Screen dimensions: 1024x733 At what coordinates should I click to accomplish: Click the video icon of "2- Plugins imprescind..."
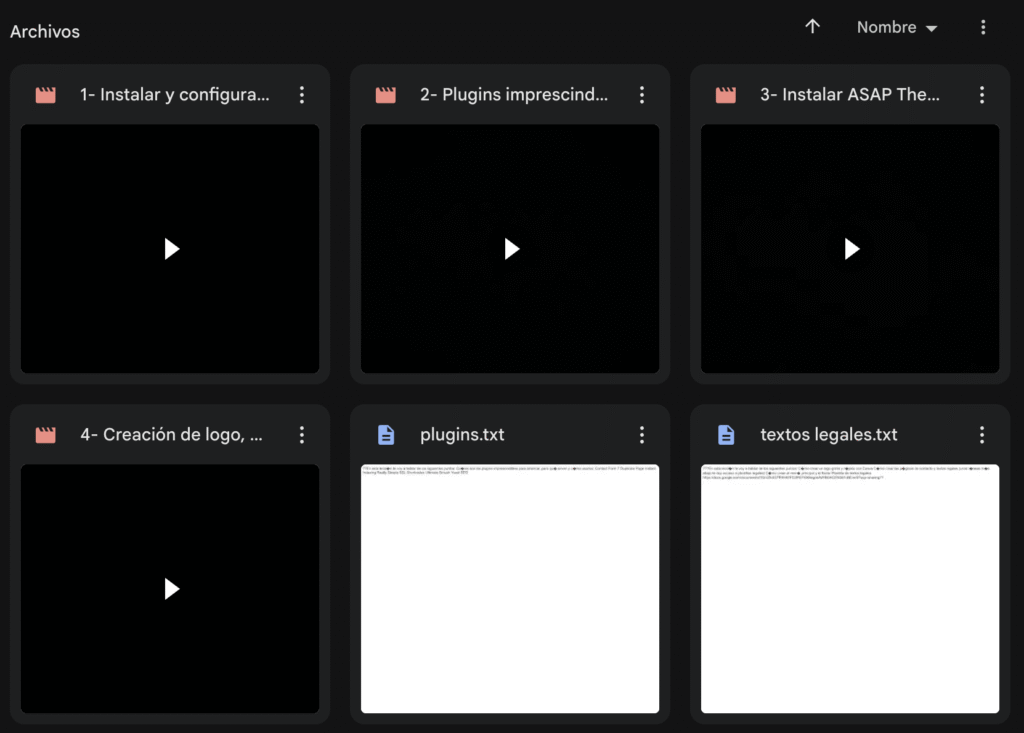coord(386,95)
